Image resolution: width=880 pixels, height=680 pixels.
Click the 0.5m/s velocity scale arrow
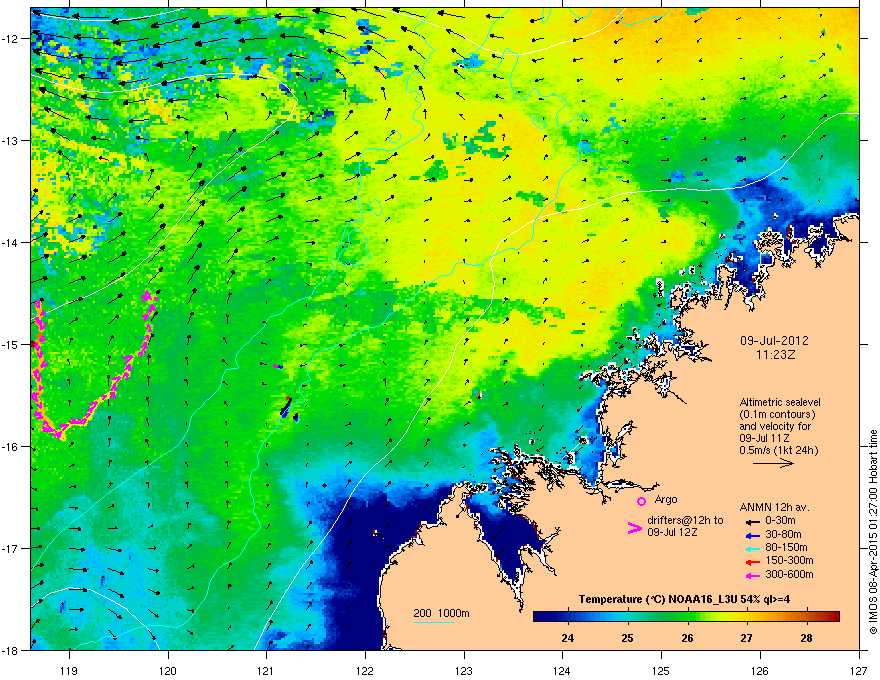(773, 463)
